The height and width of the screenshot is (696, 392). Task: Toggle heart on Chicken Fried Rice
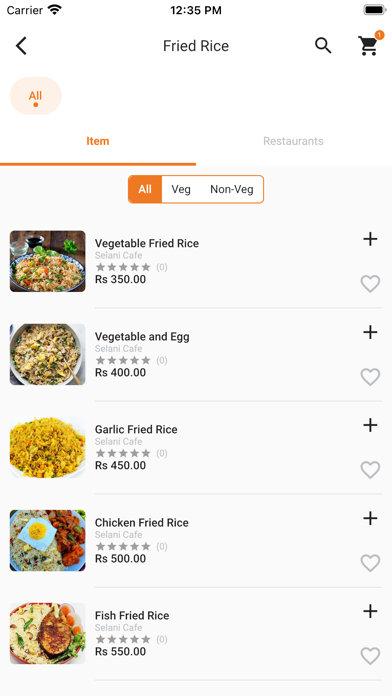[x=370, y=563]
